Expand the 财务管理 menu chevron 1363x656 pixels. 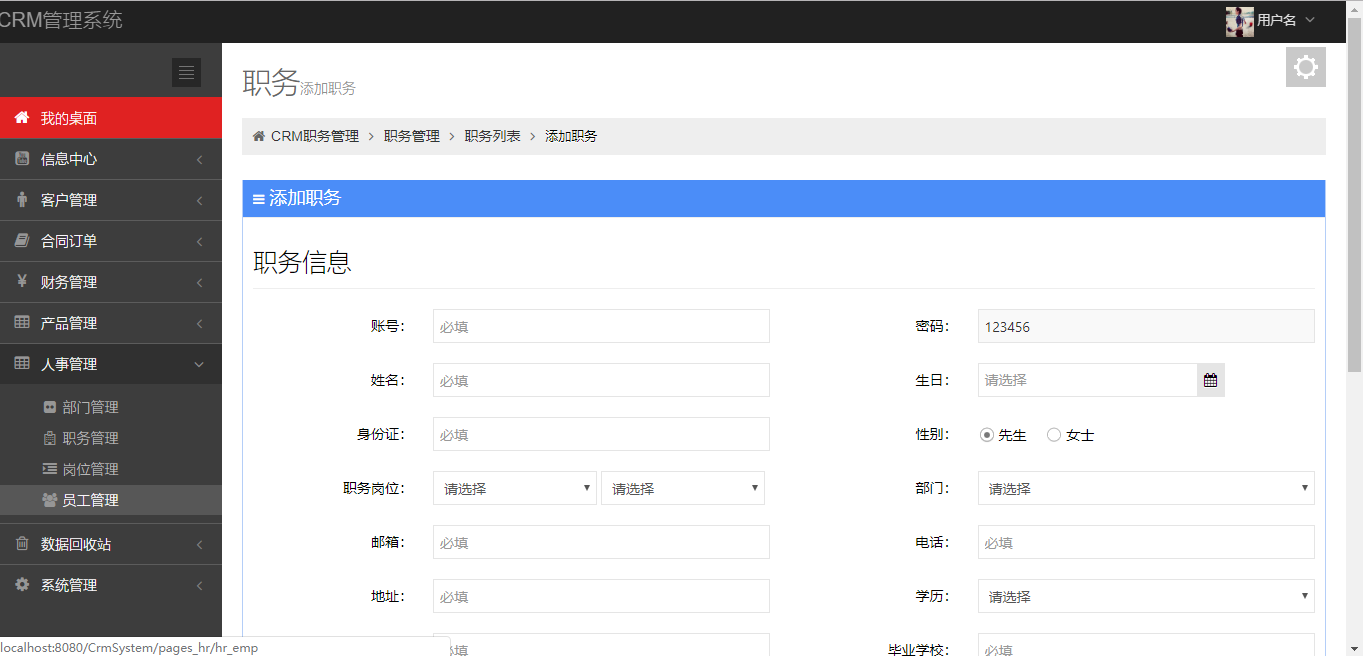[199, 283]
